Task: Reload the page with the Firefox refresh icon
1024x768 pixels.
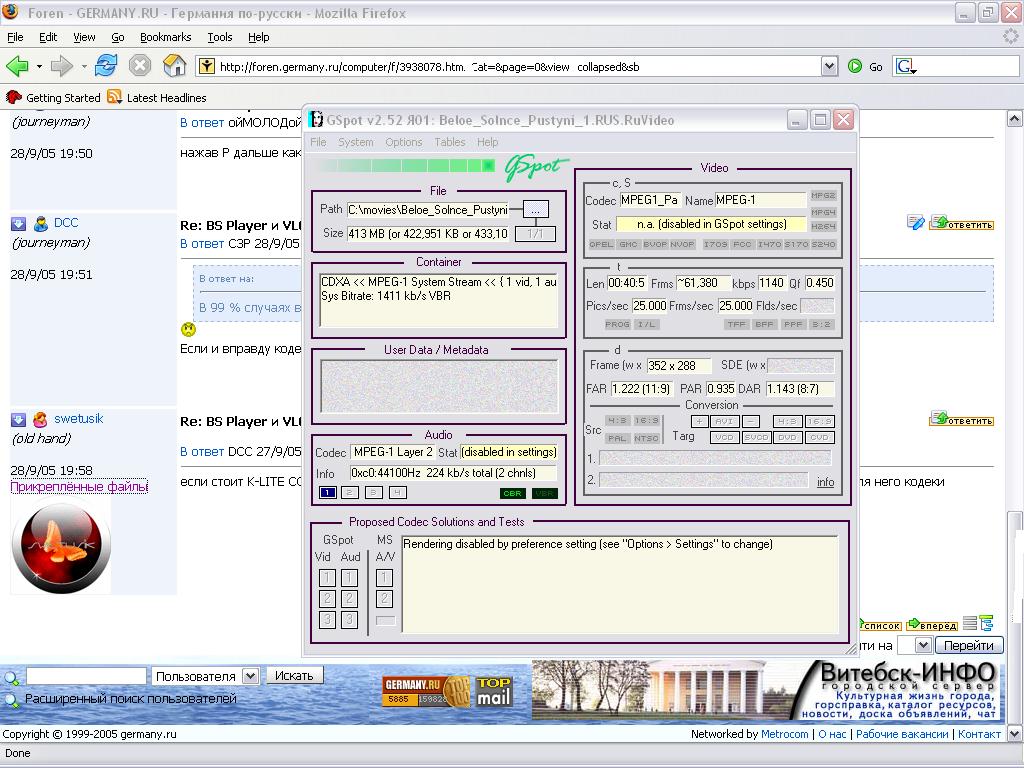Action: click(x=106, y=66)
